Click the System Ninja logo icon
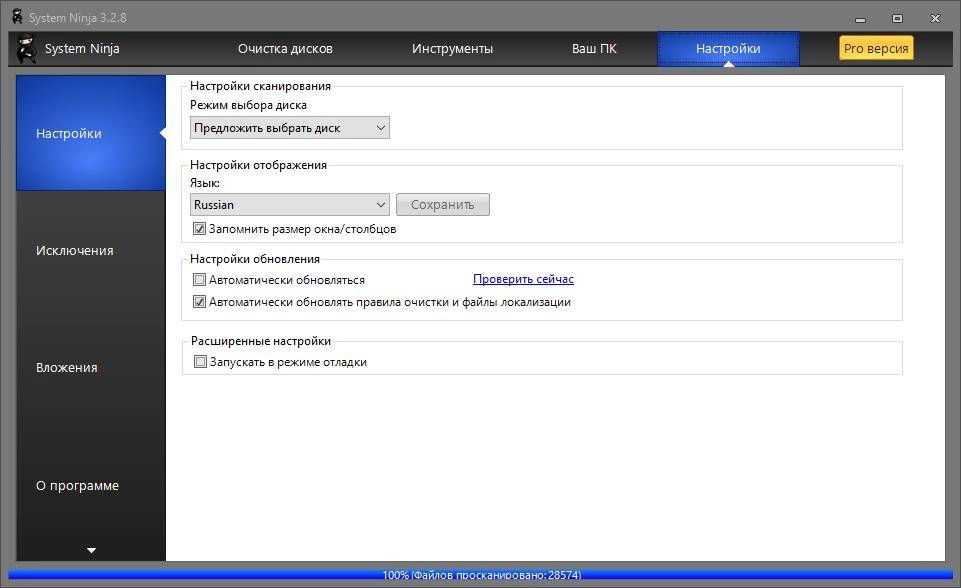Screen dimensions: 961x588 pos(26,48)
